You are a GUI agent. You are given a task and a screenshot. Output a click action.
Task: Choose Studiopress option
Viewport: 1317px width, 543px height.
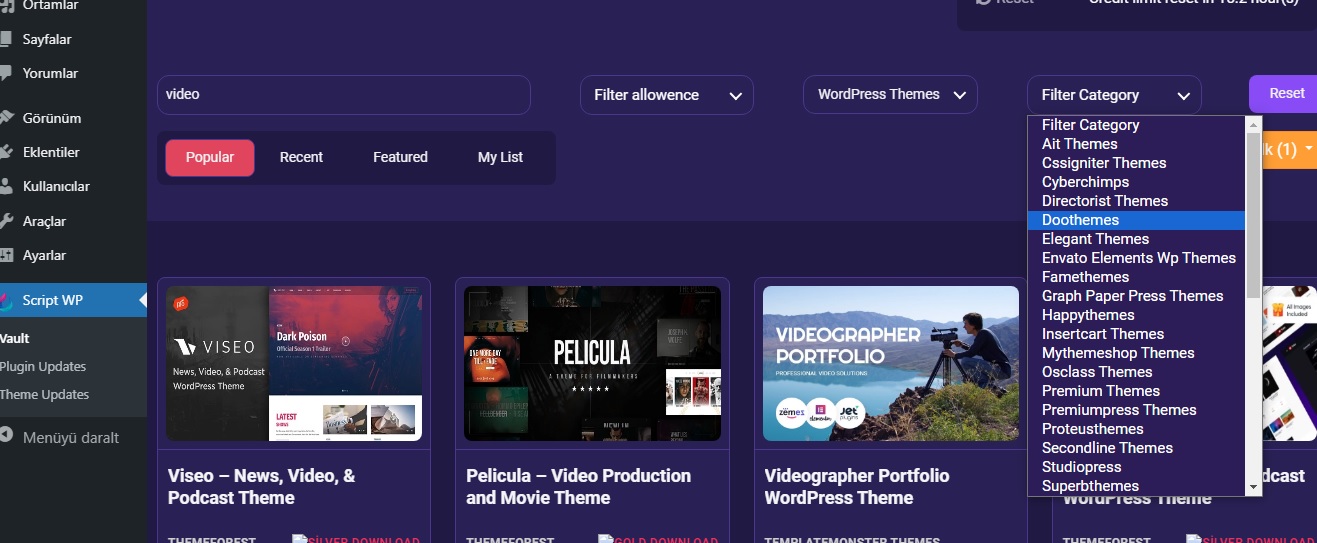(x=1136, y=467)
